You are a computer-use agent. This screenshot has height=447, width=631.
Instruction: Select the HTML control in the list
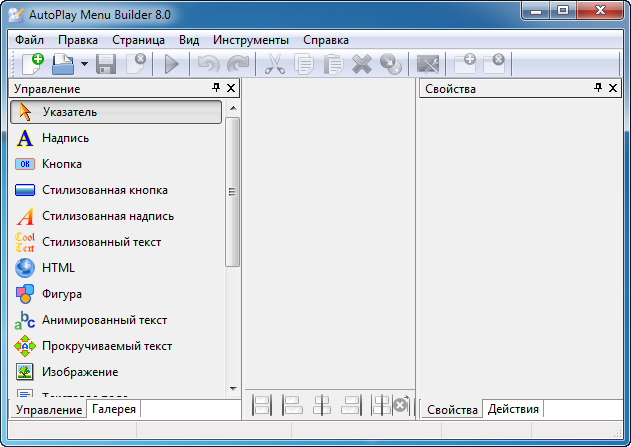coord(58,268)
